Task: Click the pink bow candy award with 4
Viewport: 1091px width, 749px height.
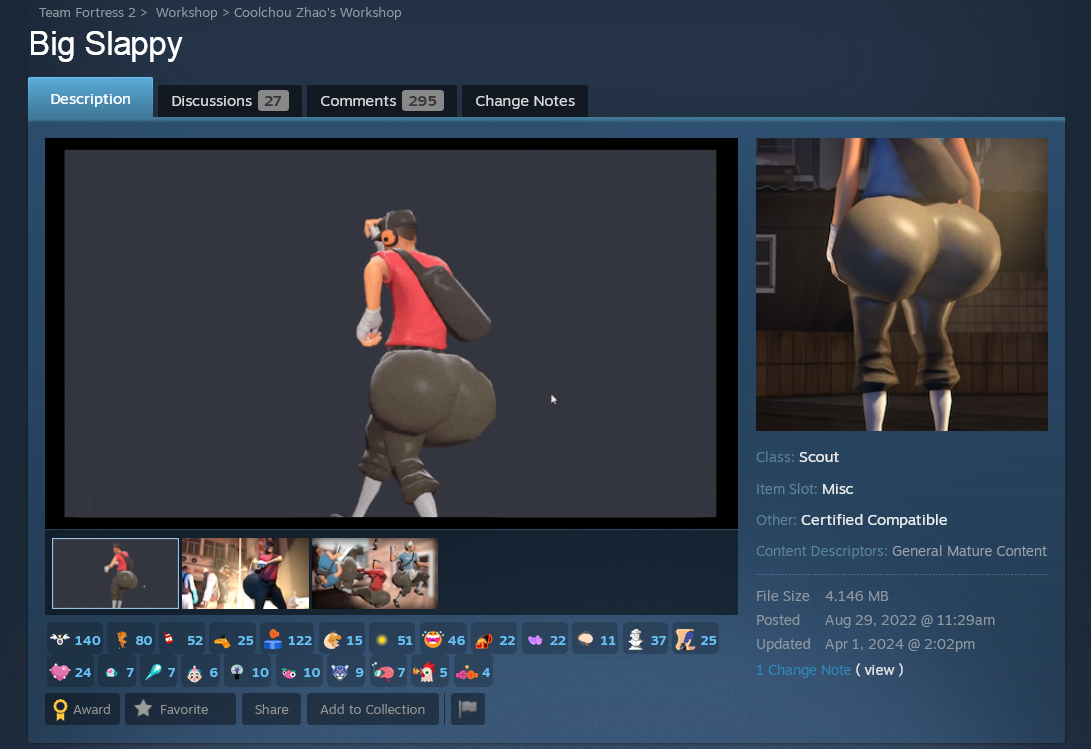Action: pyautogui.click(x=472, y=672)
